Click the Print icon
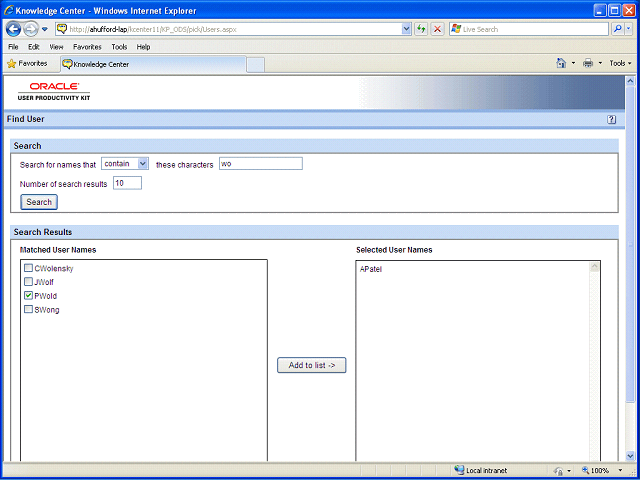This screenshot has height=480, width=640. [x=588, y=63]
